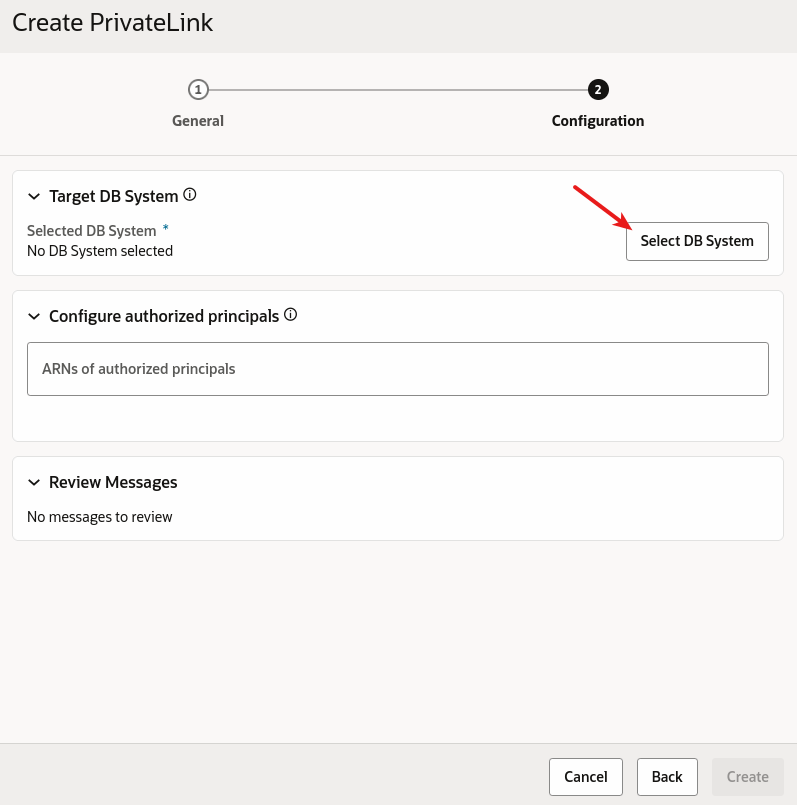797x805 pixels.
Task: Click the step 1 circle icon
Action: point(198,90)
